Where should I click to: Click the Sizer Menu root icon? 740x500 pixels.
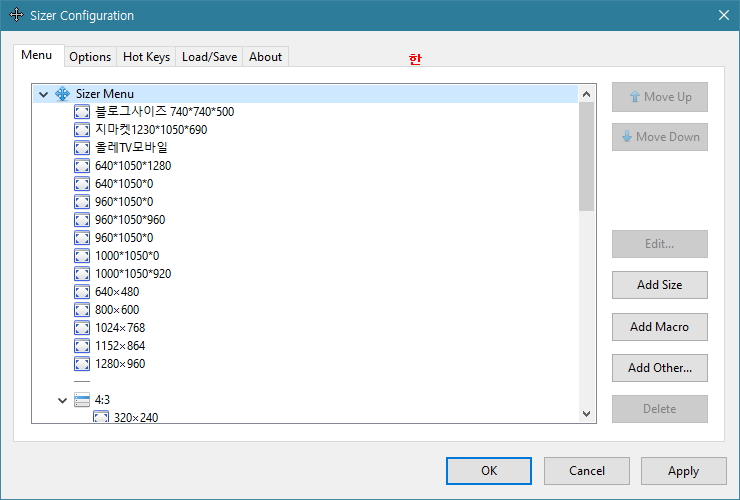point(62,94)
